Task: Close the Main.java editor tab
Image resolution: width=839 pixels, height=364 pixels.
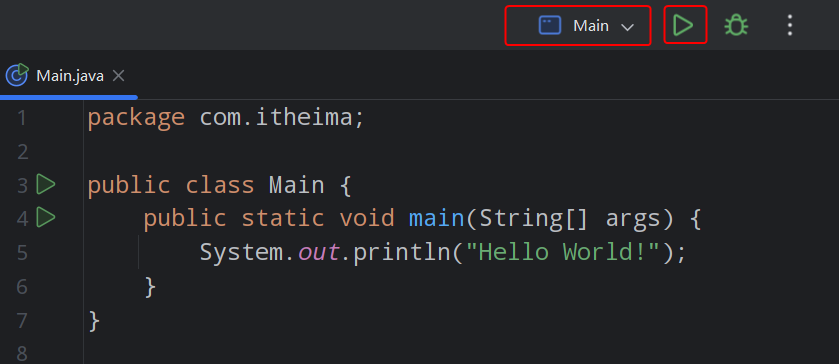Action: (x=119, y=76)
